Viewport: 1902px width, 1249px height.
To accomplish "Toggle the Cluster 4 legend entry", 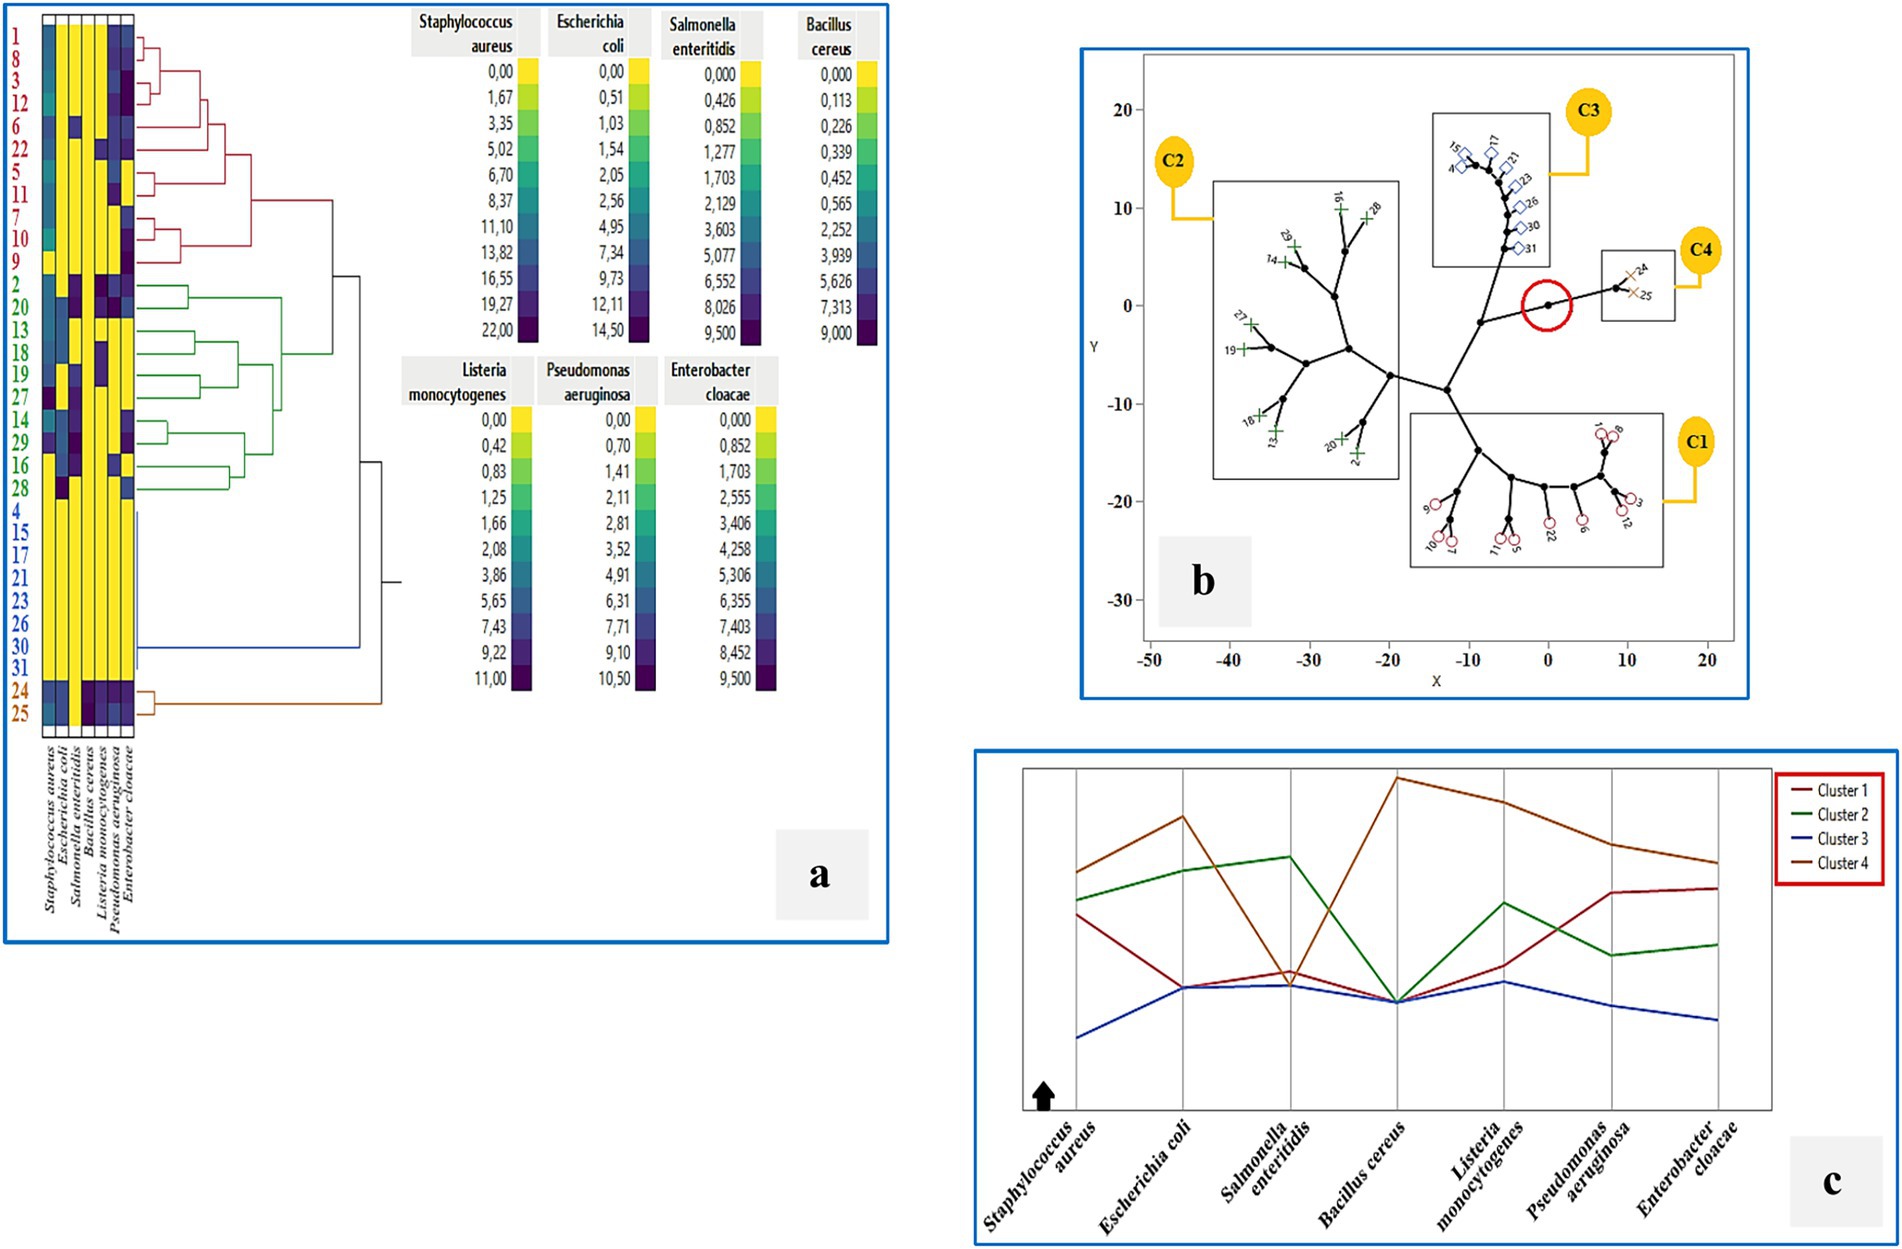I will coord(1830,863).
